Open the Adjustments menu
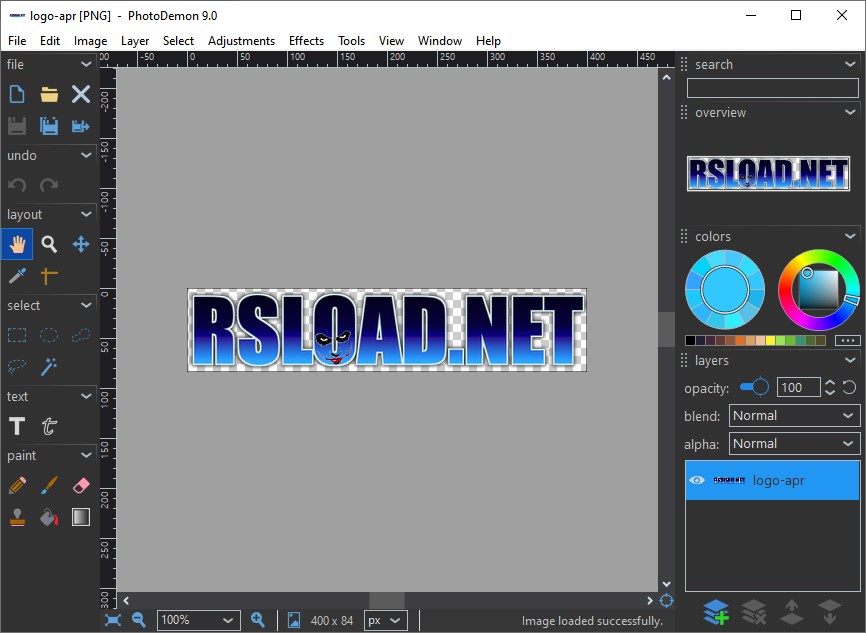 point(241,40)
